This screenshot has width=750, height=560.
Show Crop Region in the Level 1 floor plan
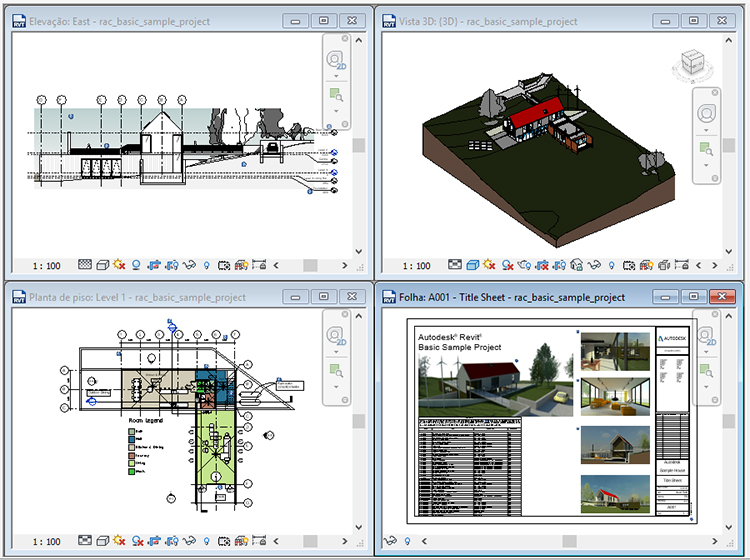click(x=172, y=541)
